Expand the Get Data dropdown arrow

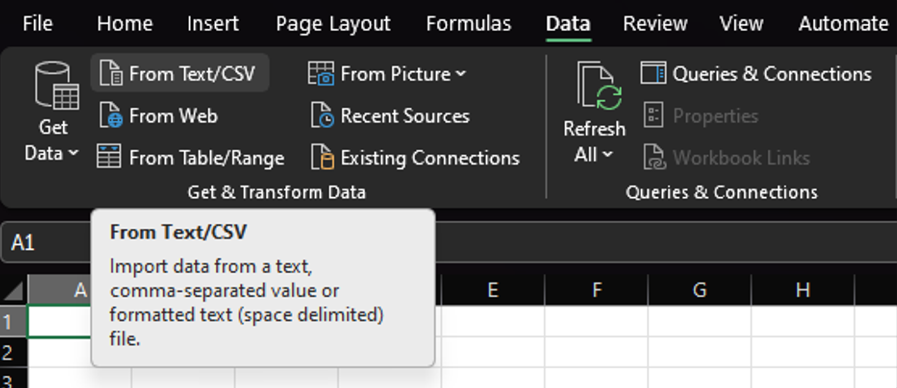click(73, 153)
